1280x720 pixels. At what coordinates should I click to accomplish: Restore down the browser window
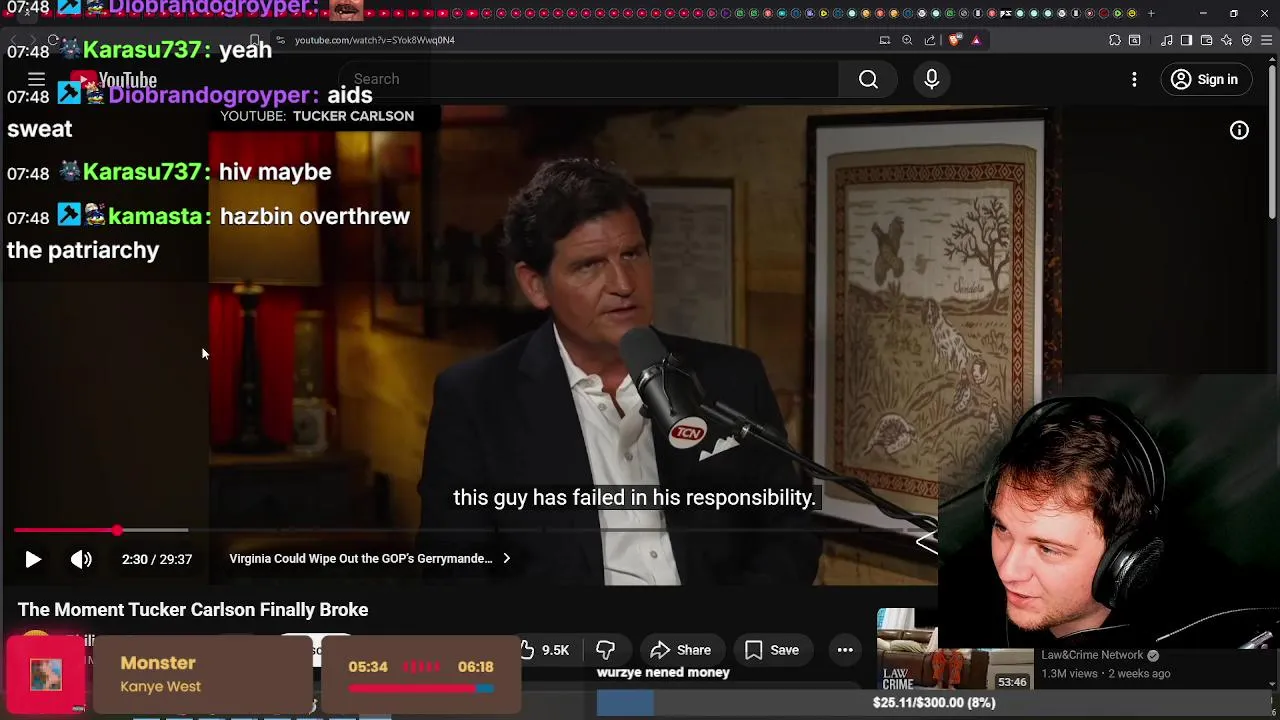pyautogui.click(x=1234, y=13)
